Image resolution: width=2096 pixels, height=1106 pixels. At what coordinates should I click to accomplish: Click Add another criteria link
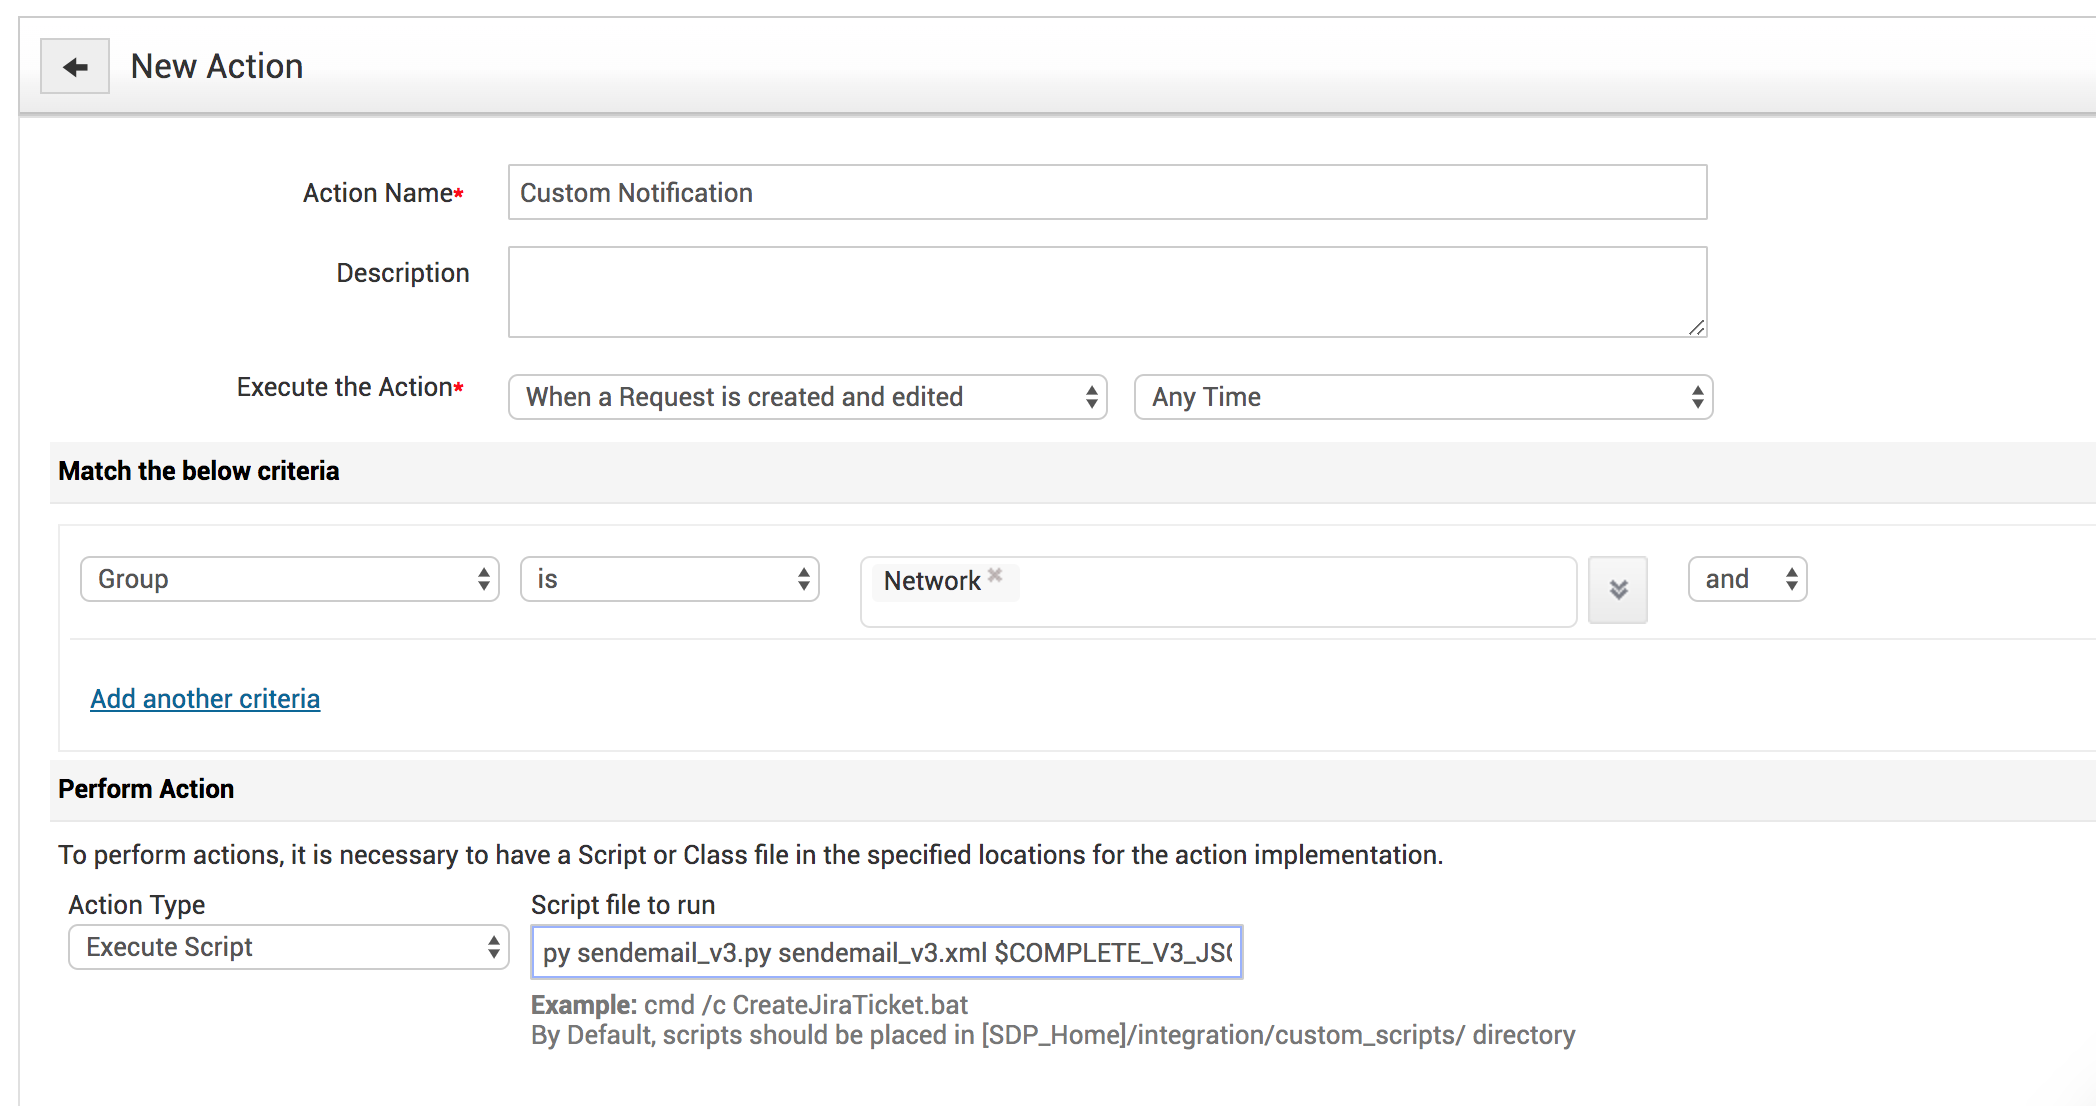coord(205,699)
